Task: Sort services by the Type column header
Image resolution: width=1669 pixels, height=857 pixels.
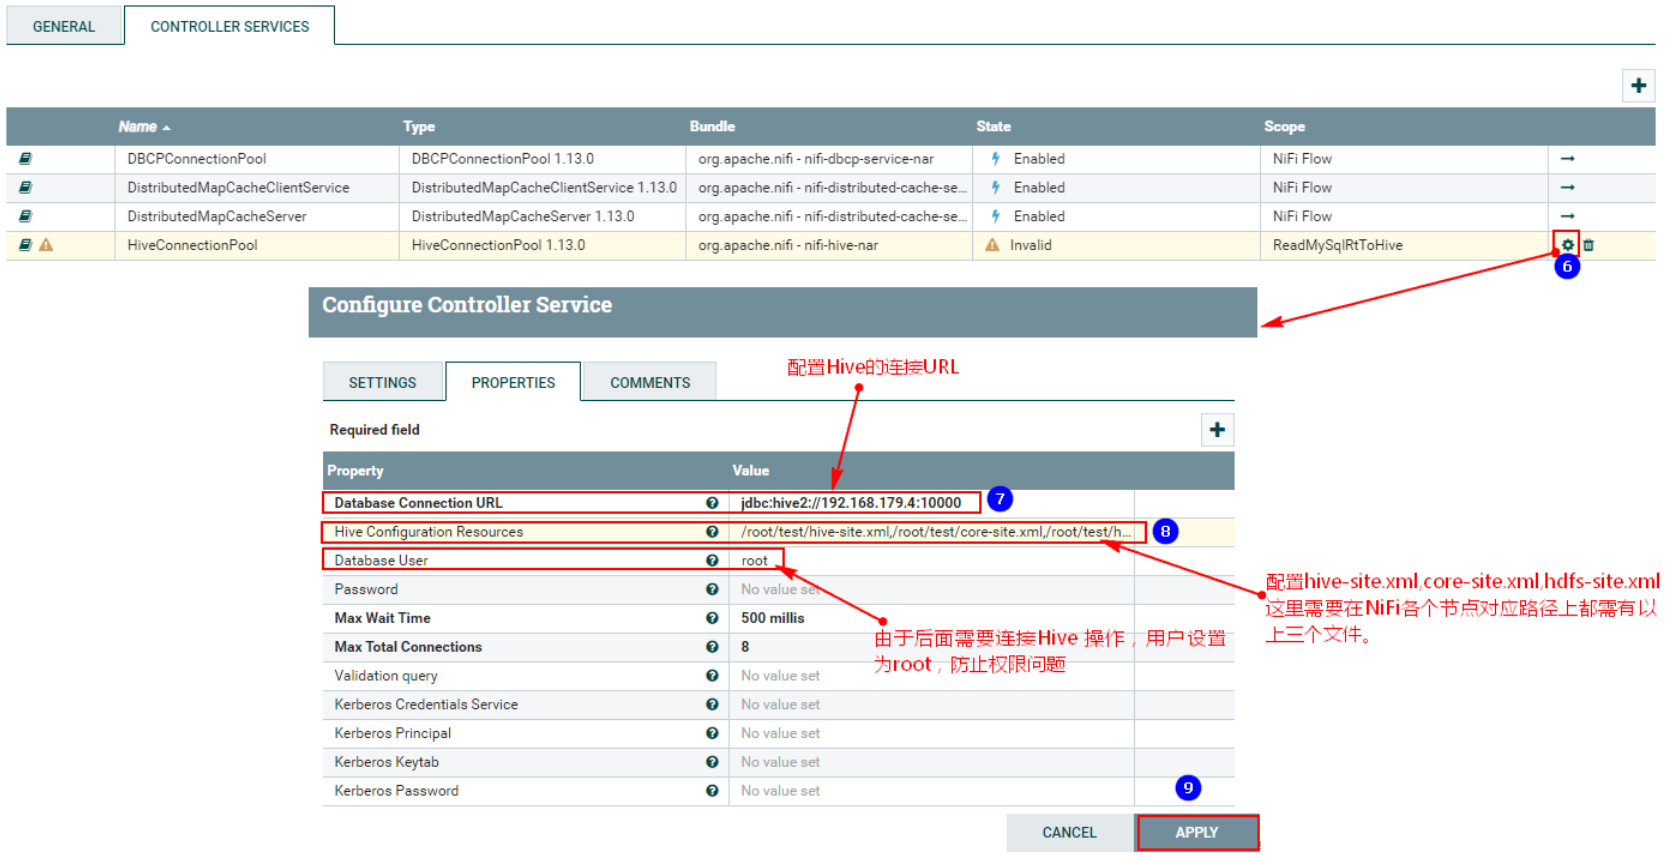Action: (419, 127)
